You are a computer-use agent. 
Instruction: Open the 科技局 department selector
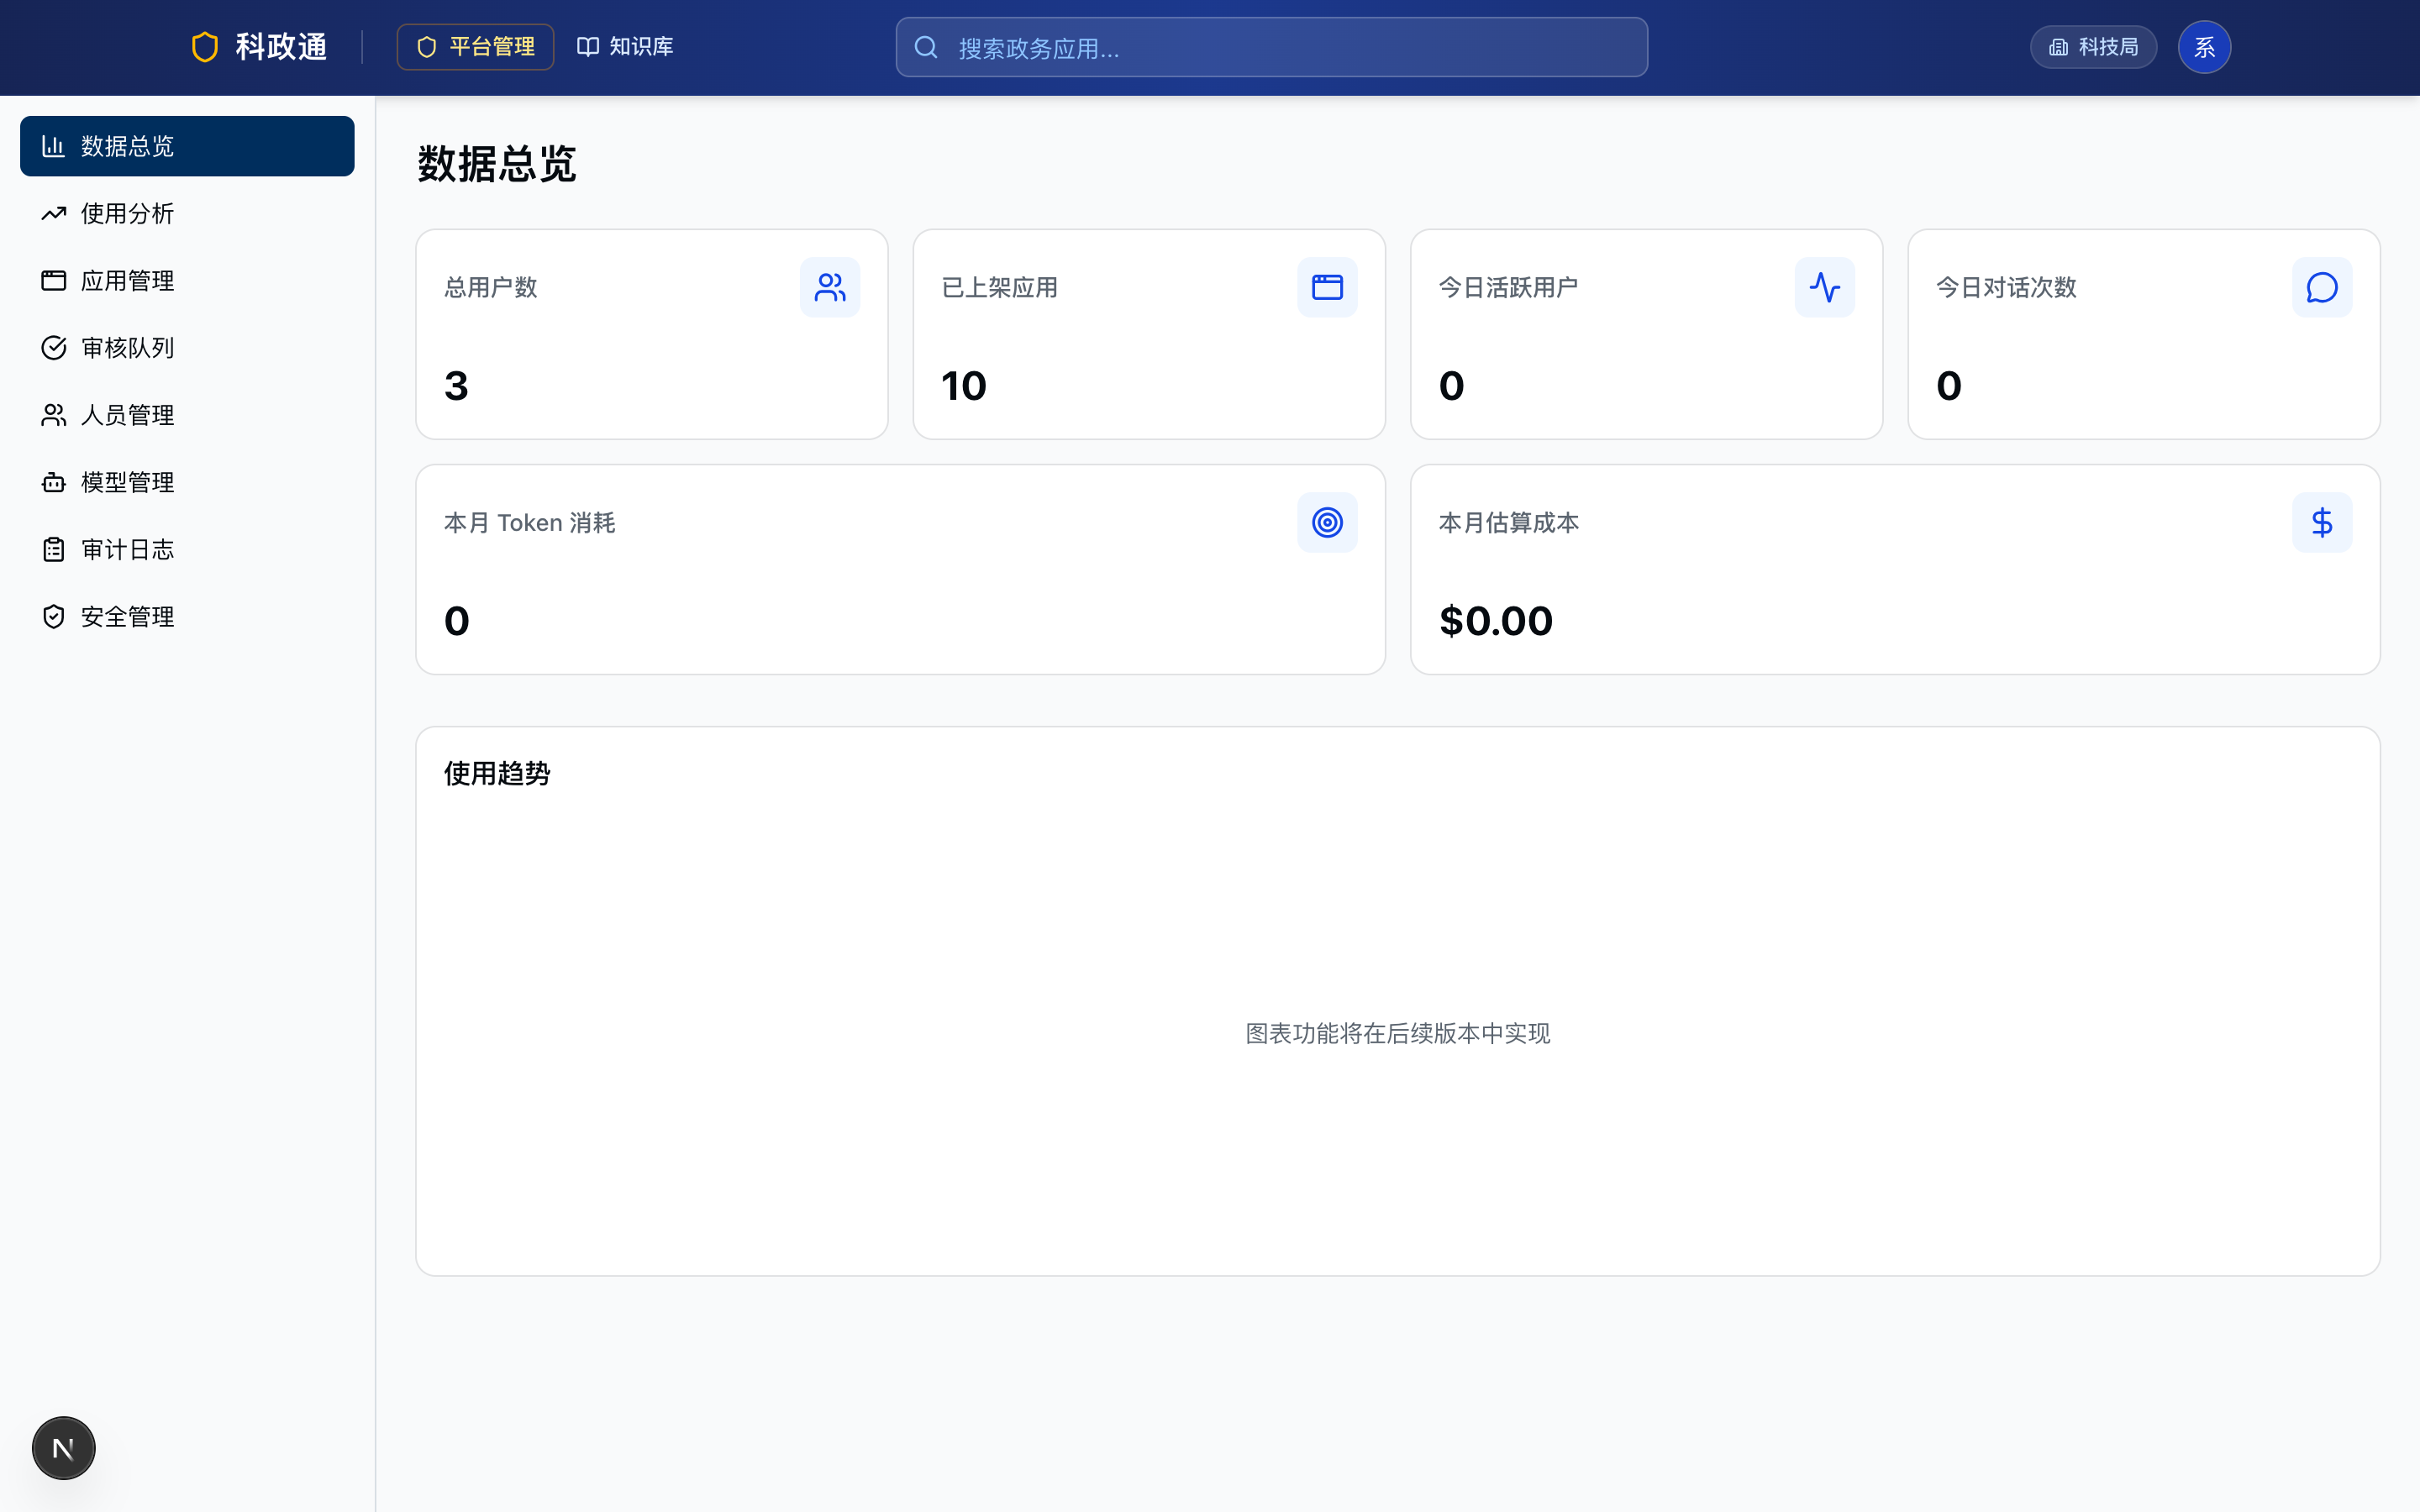click(x=2093, y=47)
